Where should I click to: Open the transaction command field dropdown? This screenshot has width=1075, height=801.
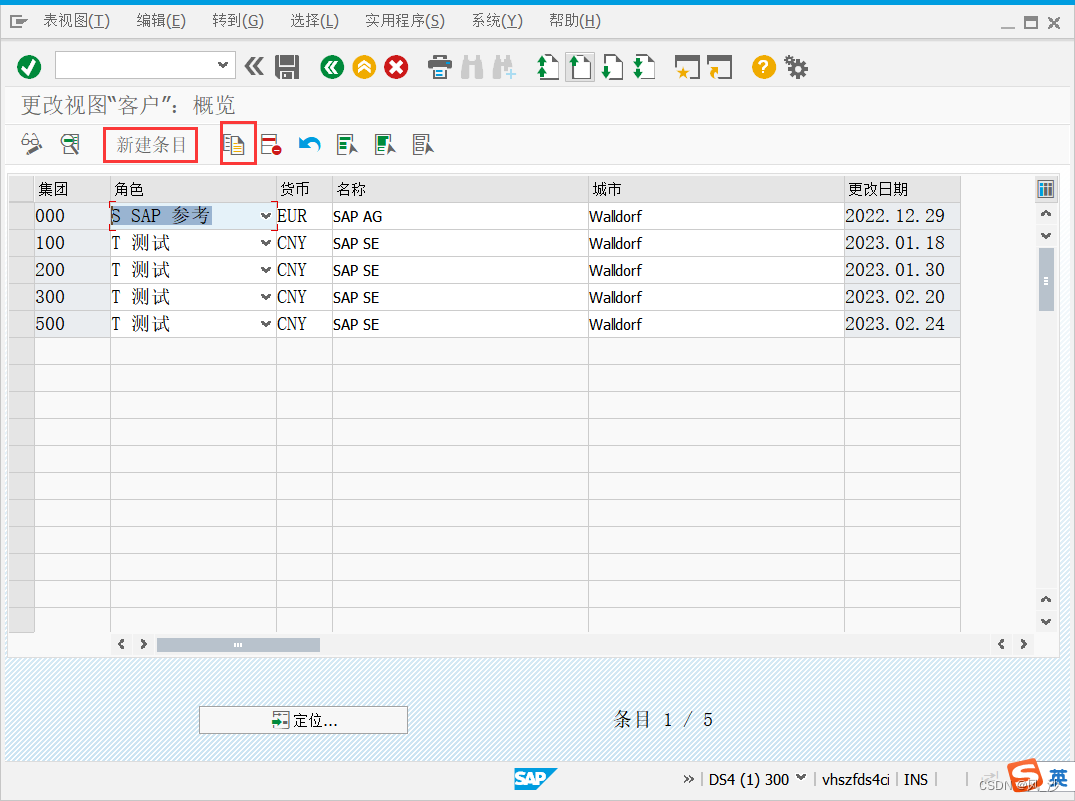223,65
